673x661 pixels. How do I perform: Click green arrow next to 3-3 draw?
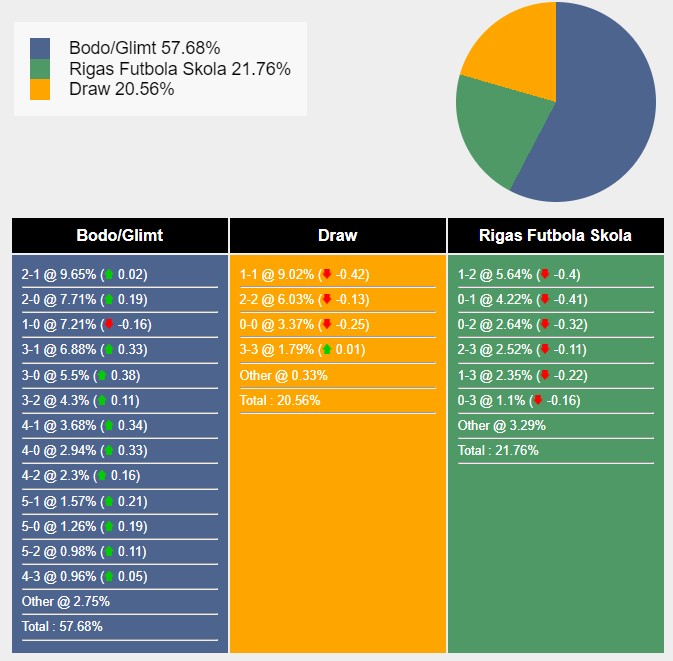326,350
